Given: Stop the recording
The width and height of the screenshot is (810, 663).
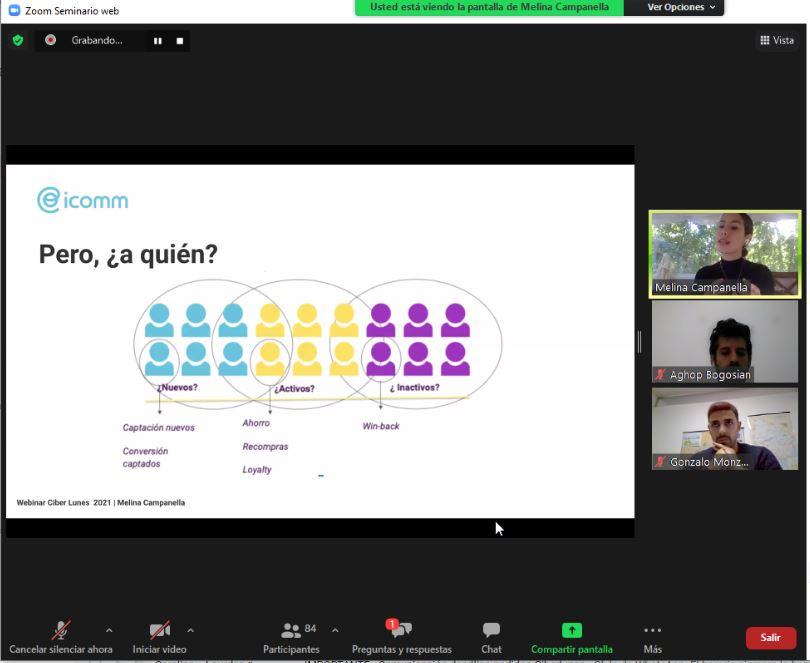Looking at the screenshot, I should tap(180, 41).
